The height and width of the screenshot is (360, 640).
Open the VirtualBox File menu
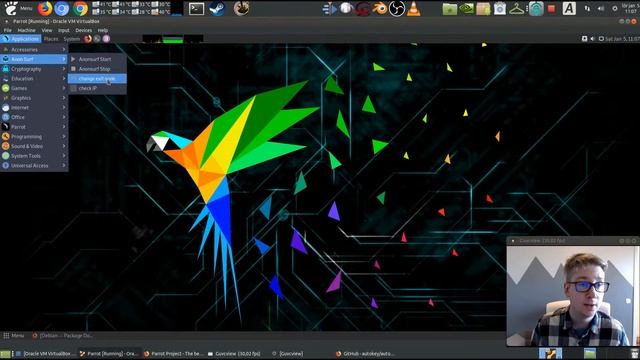[7, 30]
